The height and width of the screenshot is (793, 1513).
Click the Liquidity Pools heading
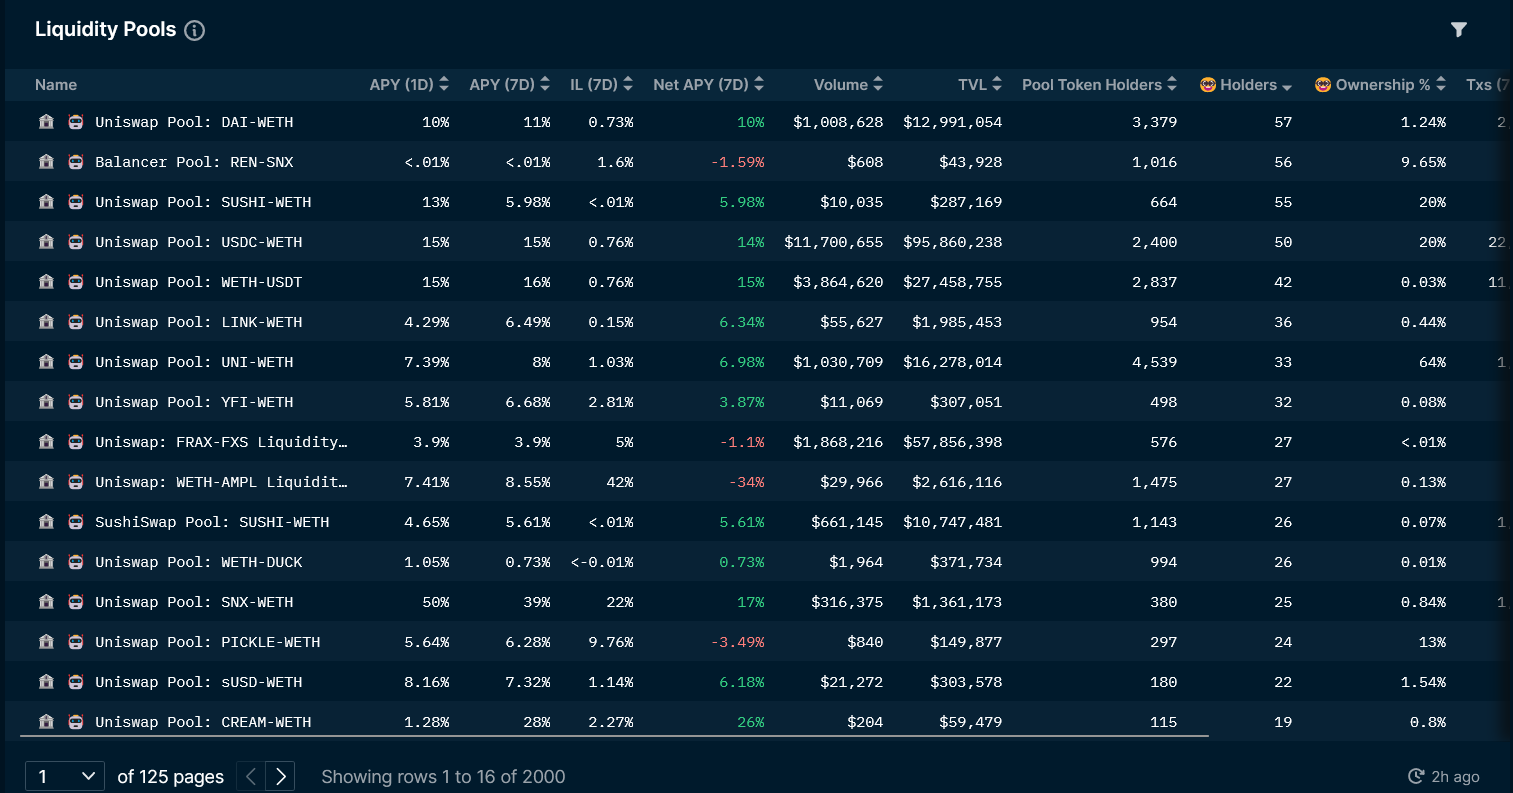click(106, 30)
